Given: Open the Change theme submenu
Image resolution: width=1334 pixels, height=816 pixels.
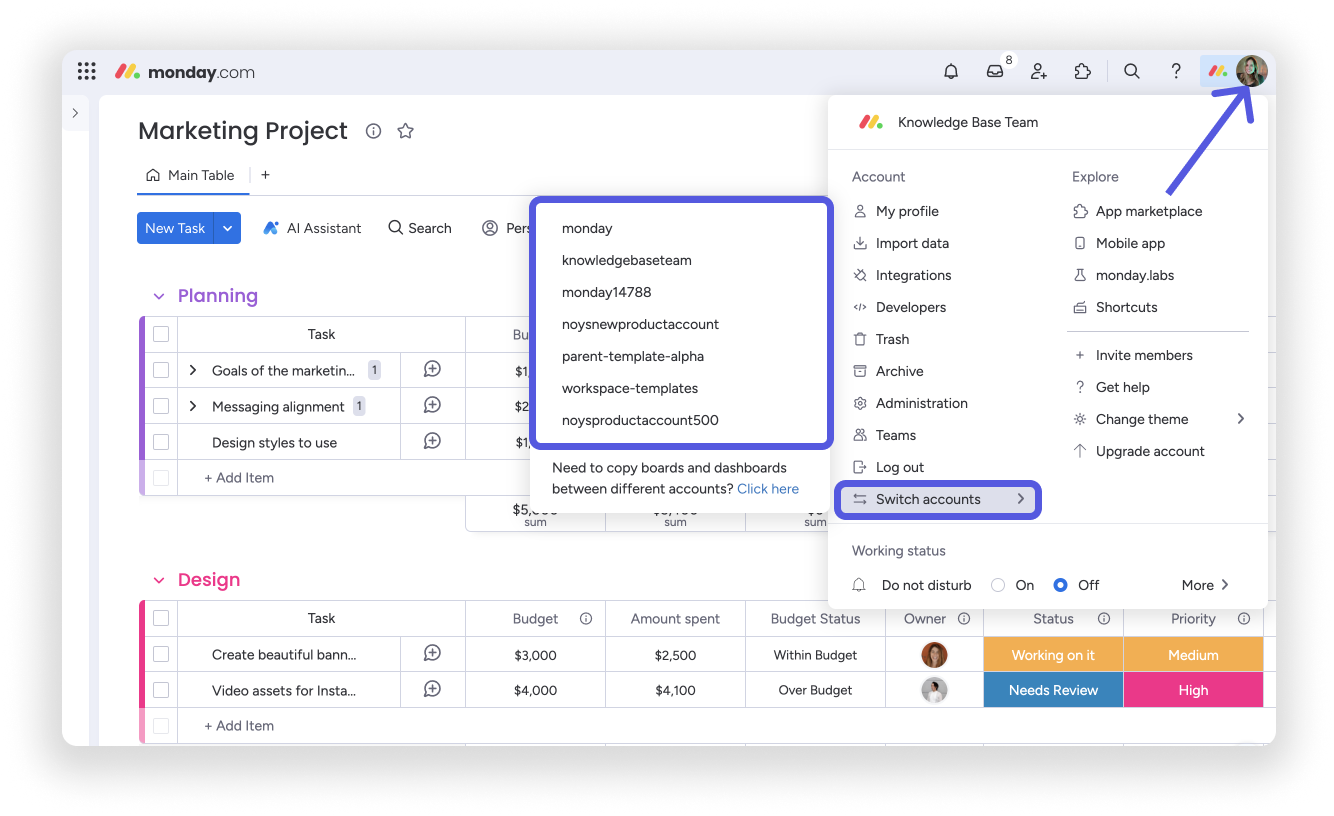Looking at the screenshot, I should 1158,419.
